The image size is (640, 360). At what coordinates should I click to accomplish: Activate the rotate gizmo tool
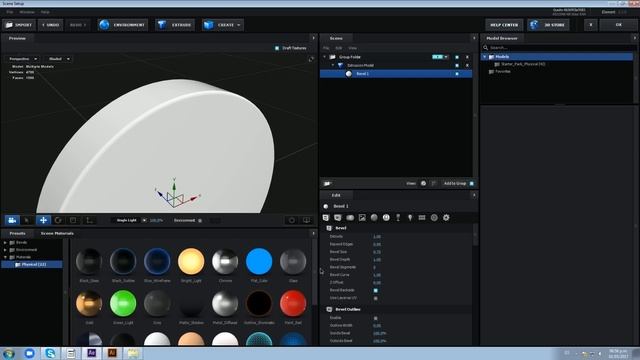pyautogui.click(x=58, y=220)
